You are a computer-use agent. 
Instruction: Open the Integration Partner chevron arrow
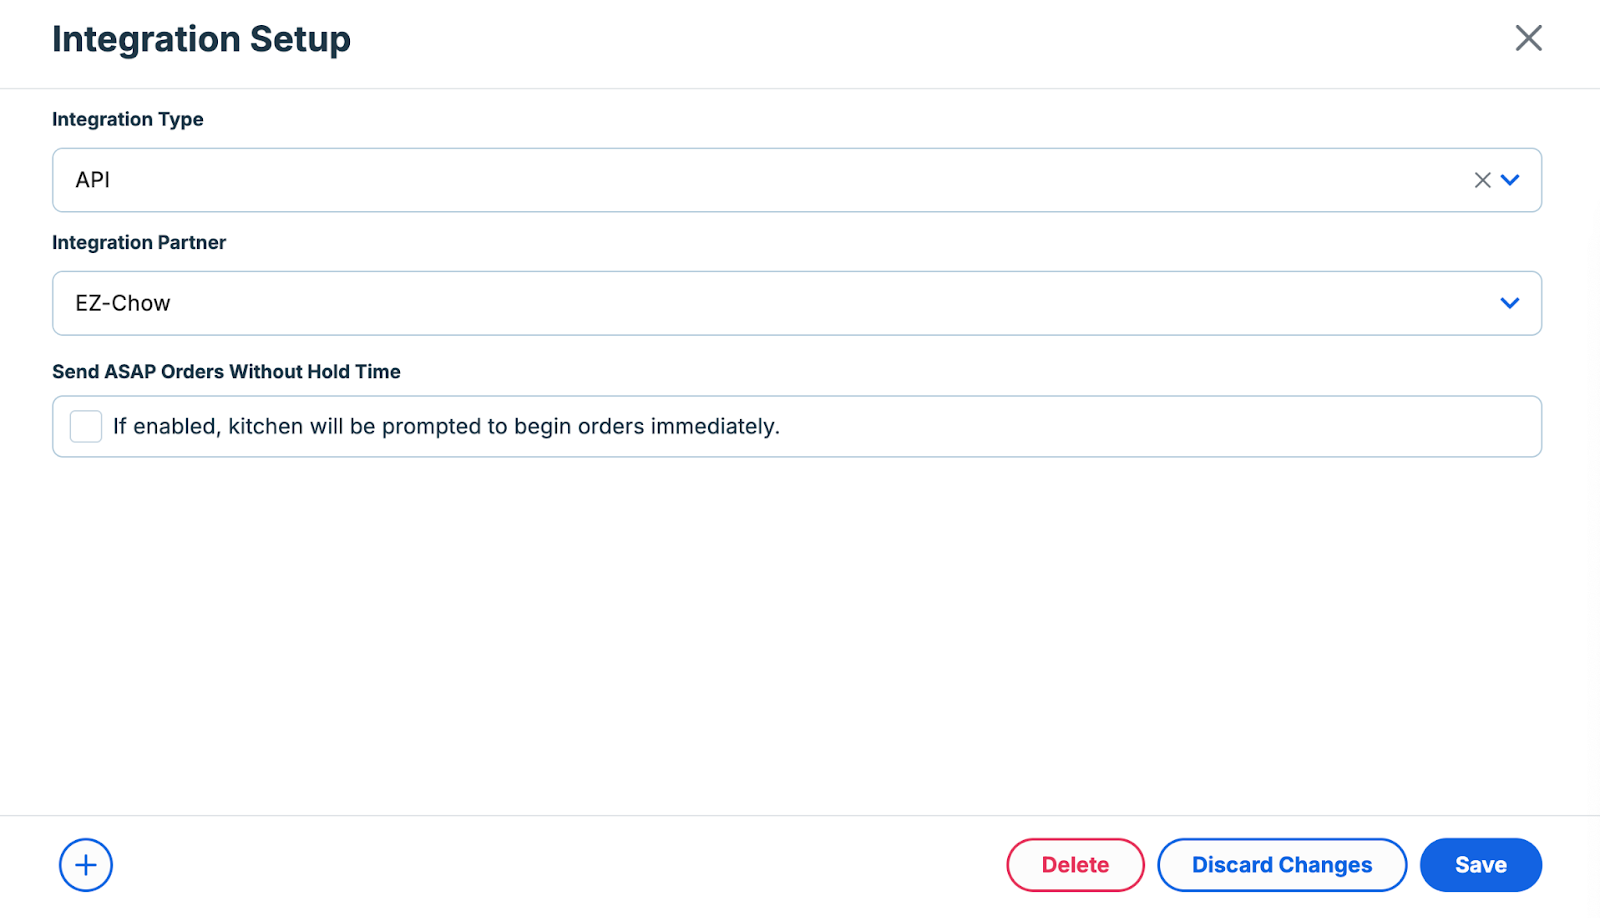[1510, 303]
